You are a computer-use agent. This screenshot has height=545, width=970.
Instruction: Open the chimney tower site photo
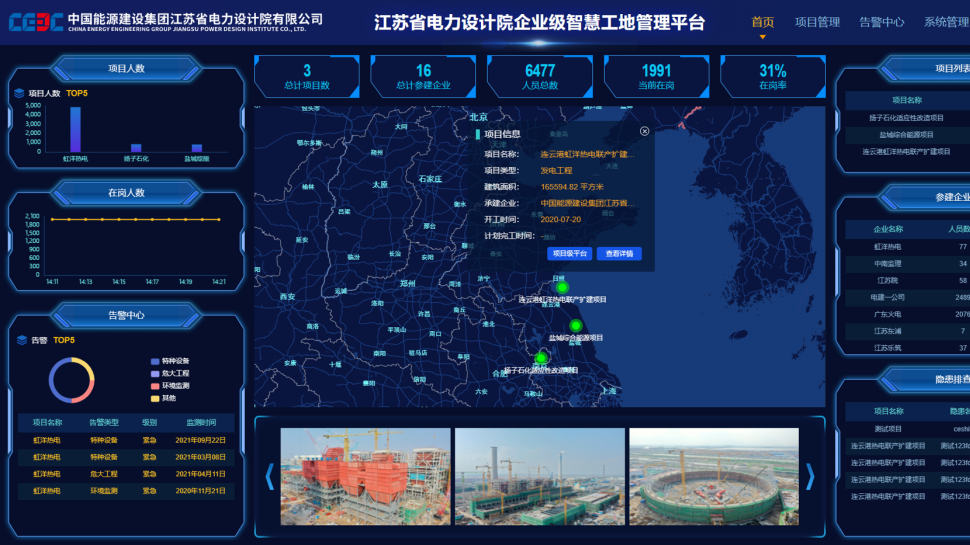[x=539, y=476]
